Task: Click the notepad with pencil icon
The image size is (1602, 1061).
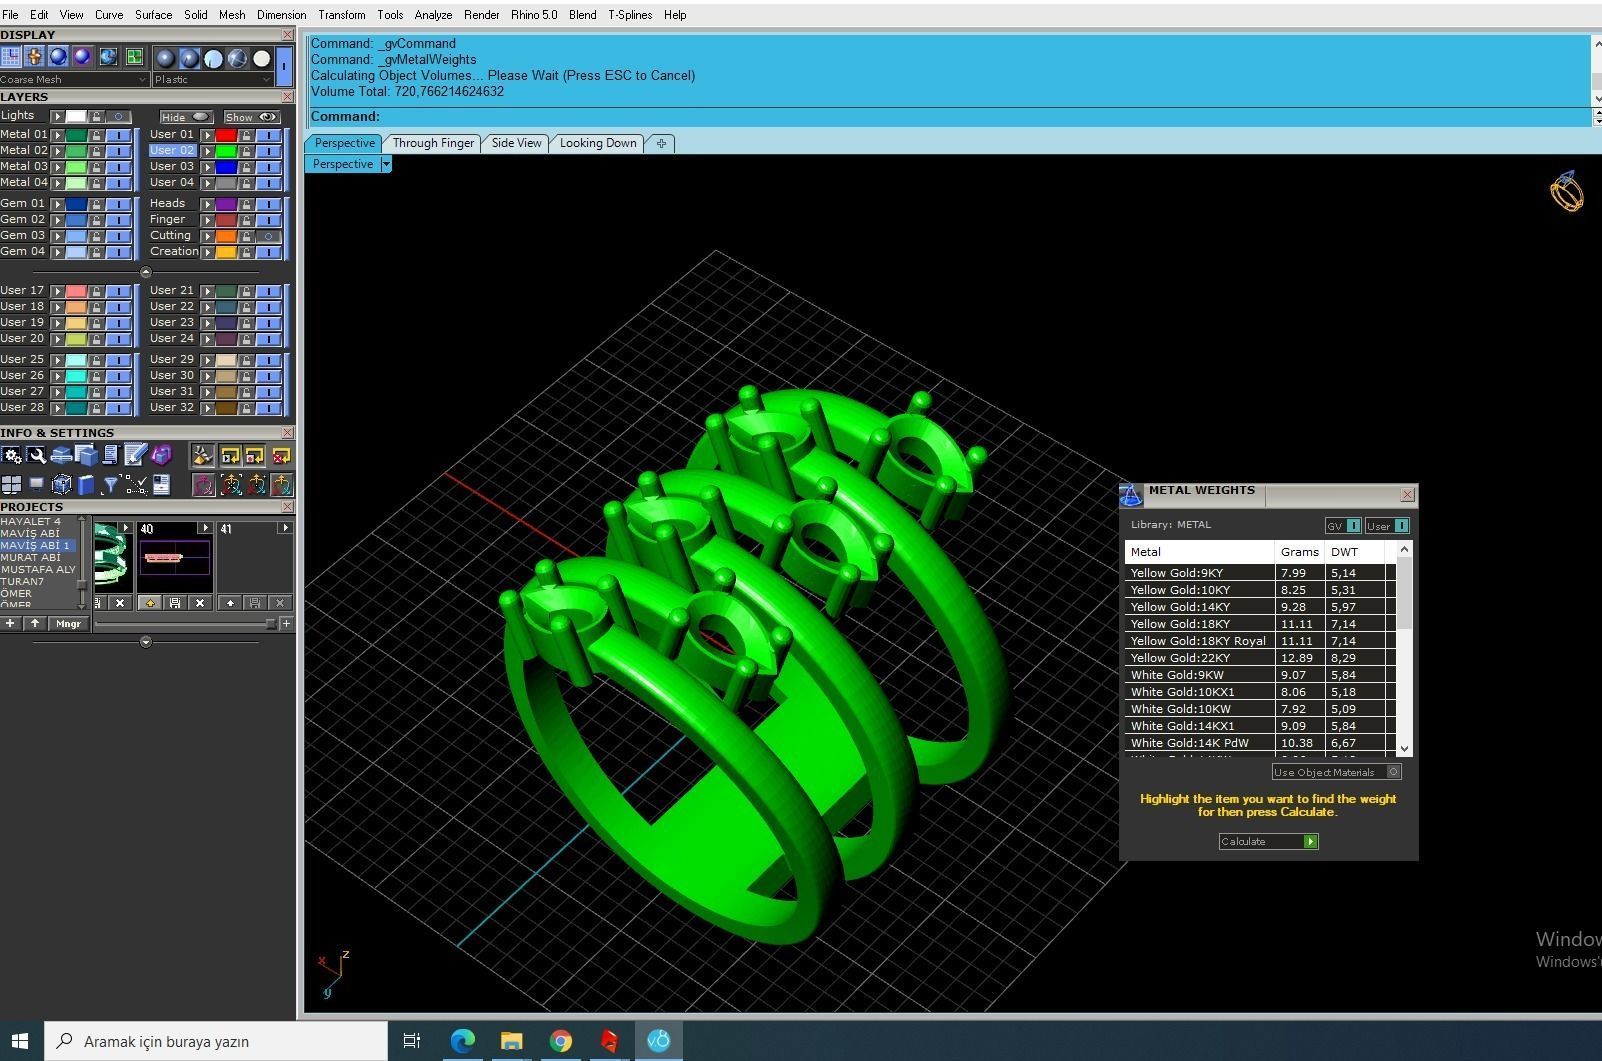Action: [x=135, y=456]
